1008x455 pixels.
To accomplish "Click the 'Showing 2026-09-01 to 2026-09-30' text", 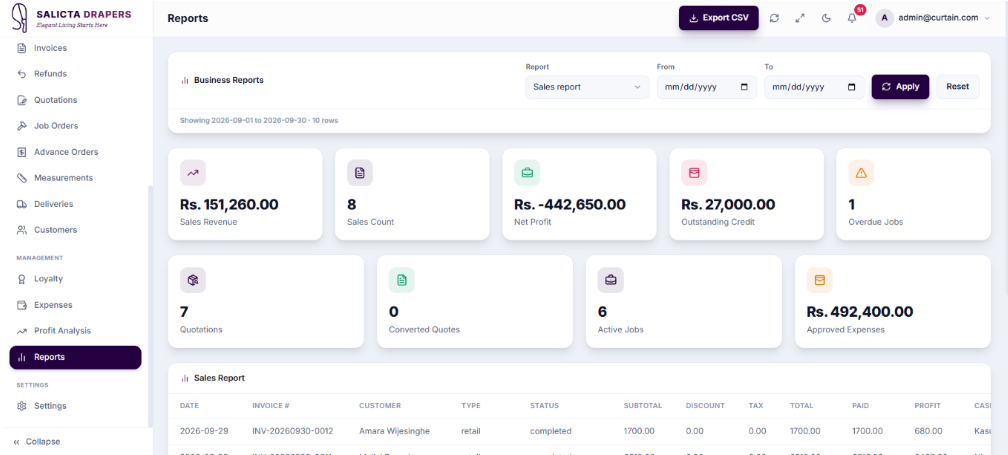I will pos(258,120).
